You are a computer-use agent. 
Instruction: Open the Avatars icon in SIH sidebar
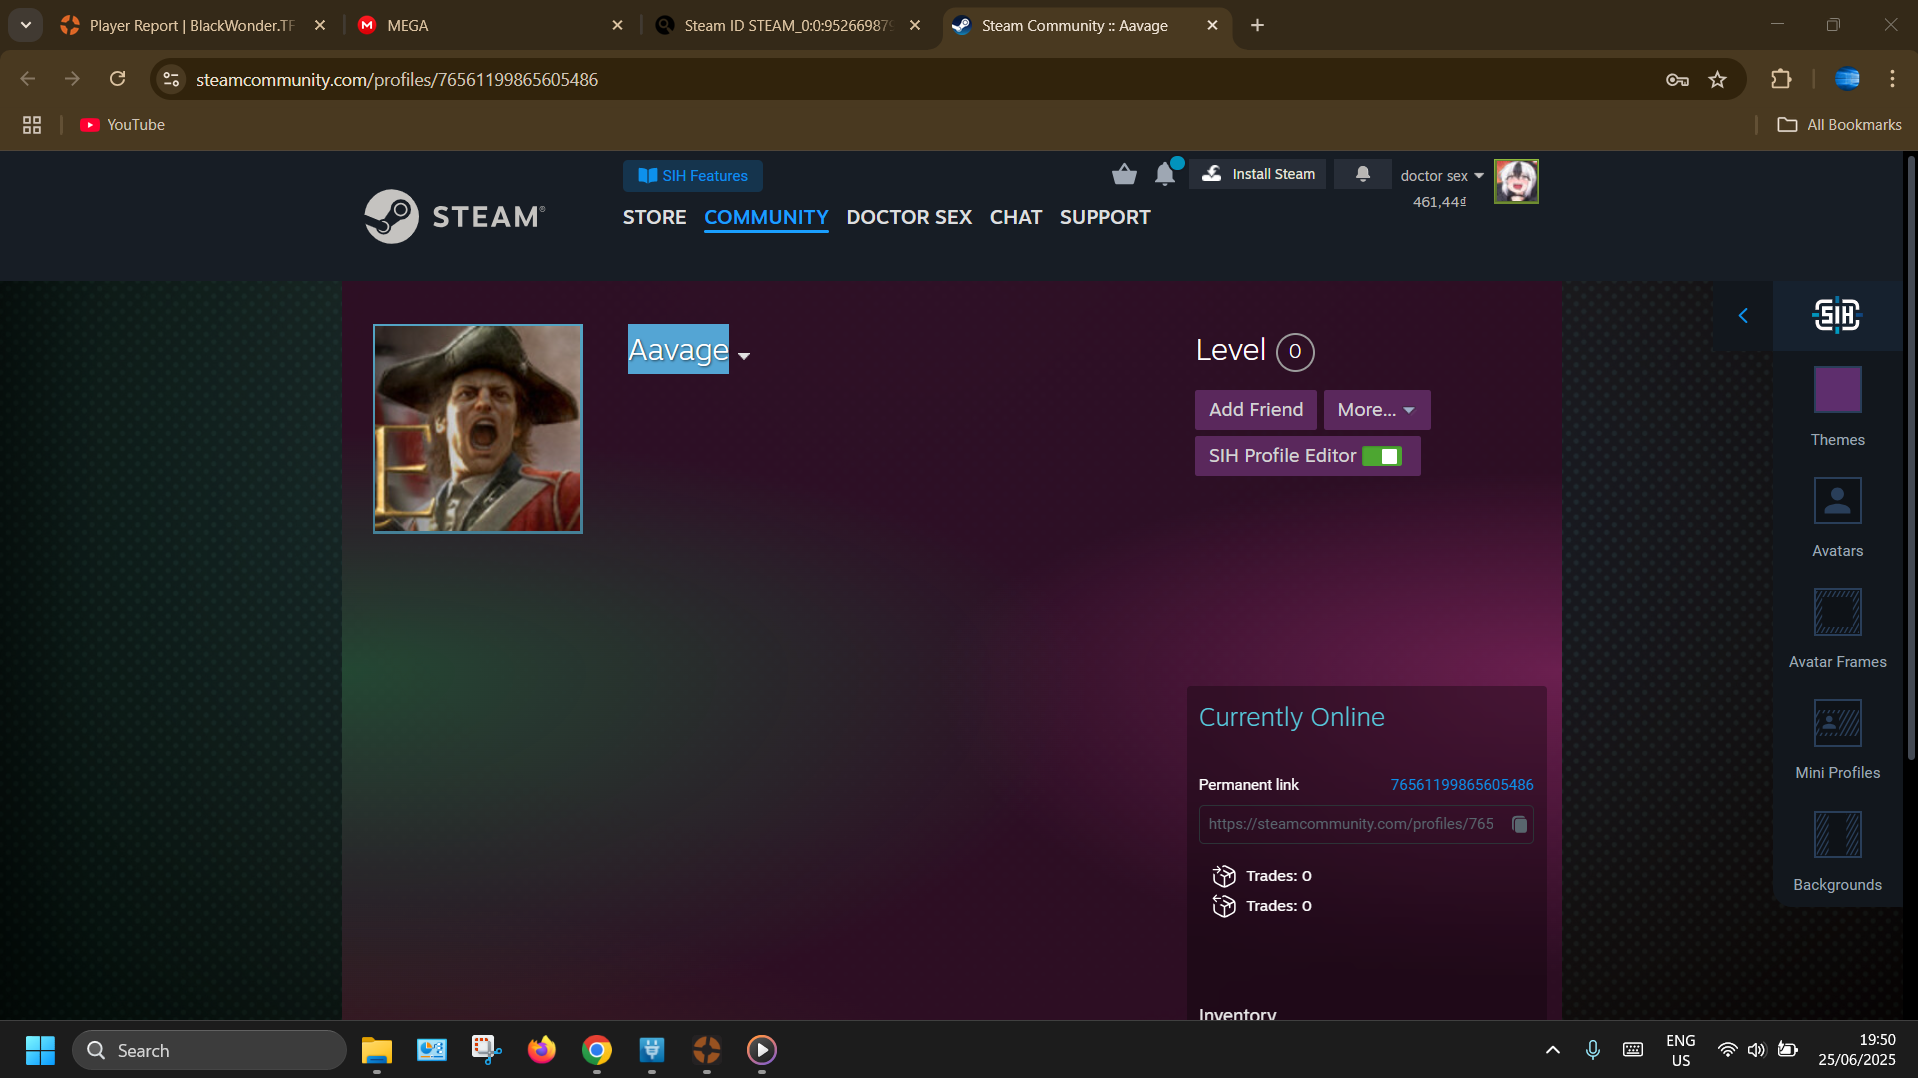1837,501
